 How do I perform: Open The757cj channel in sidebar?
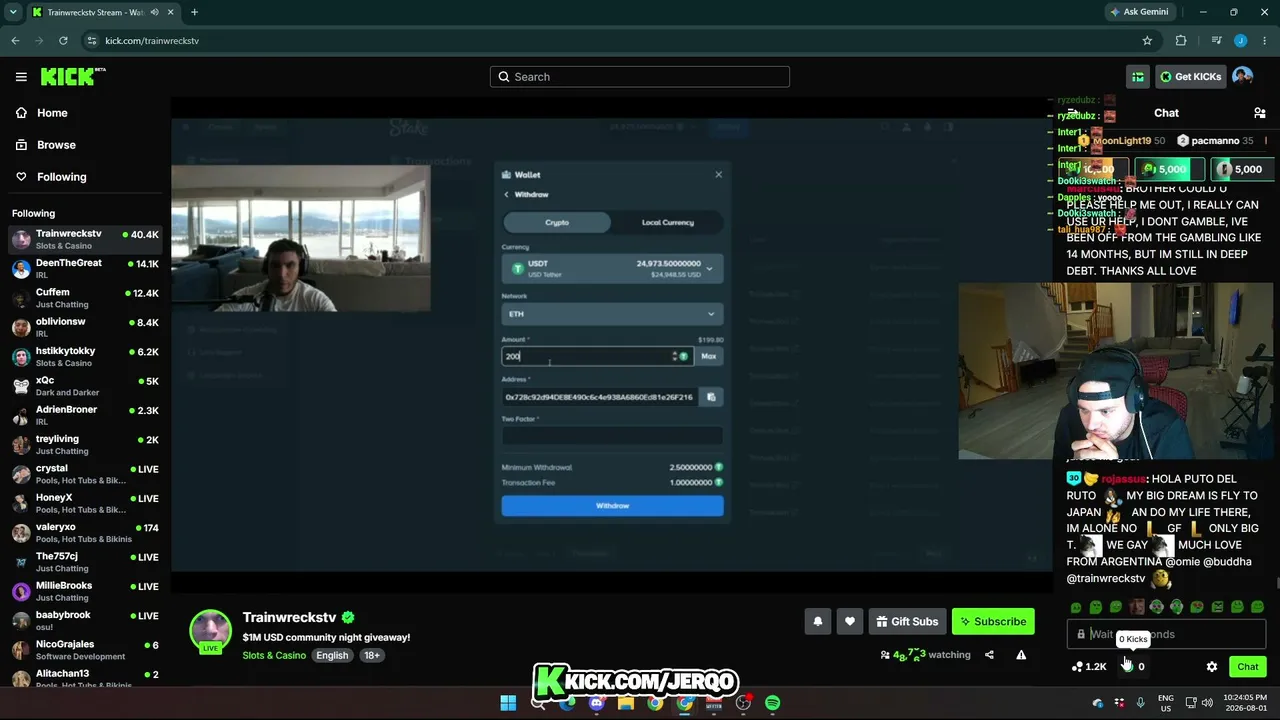(x=85, y=562)
